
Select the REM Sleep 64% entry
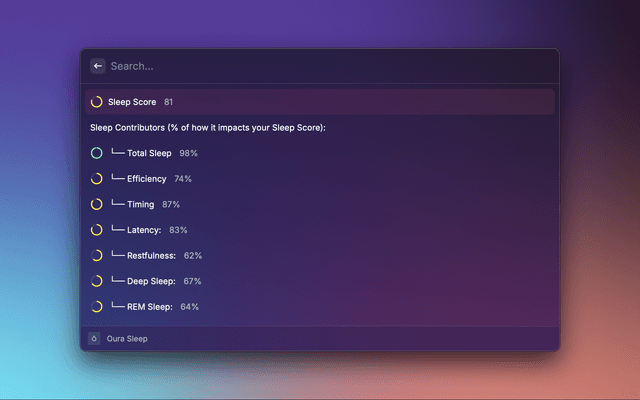(x=320, y=307)
